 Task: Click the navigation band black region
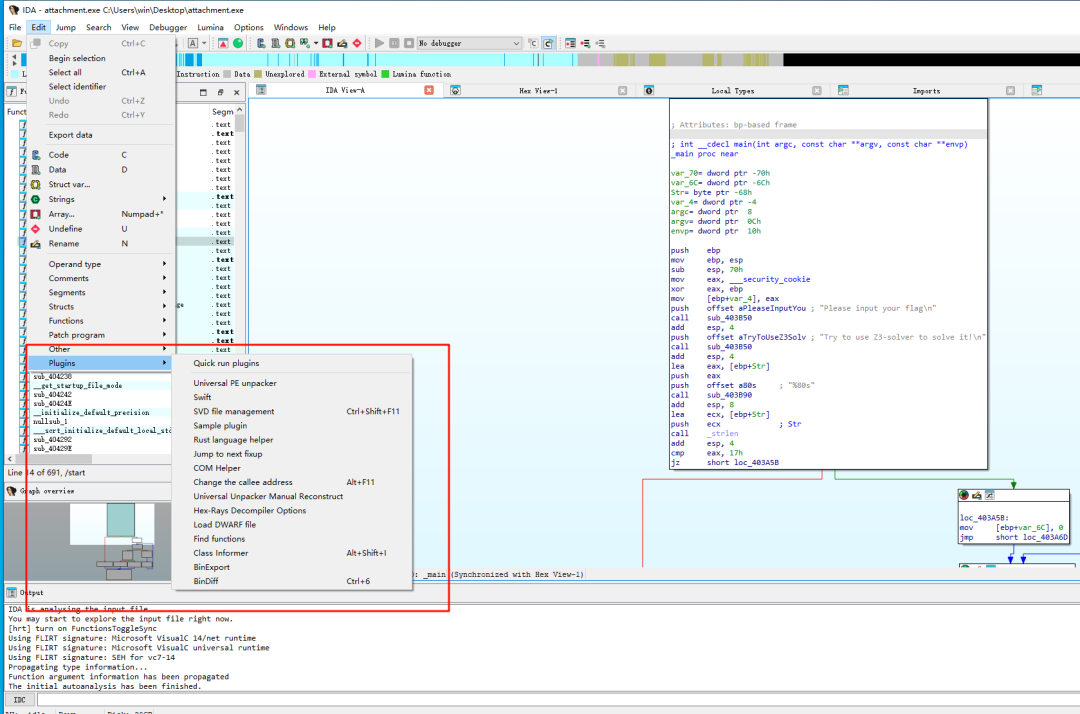coord(931,60)
